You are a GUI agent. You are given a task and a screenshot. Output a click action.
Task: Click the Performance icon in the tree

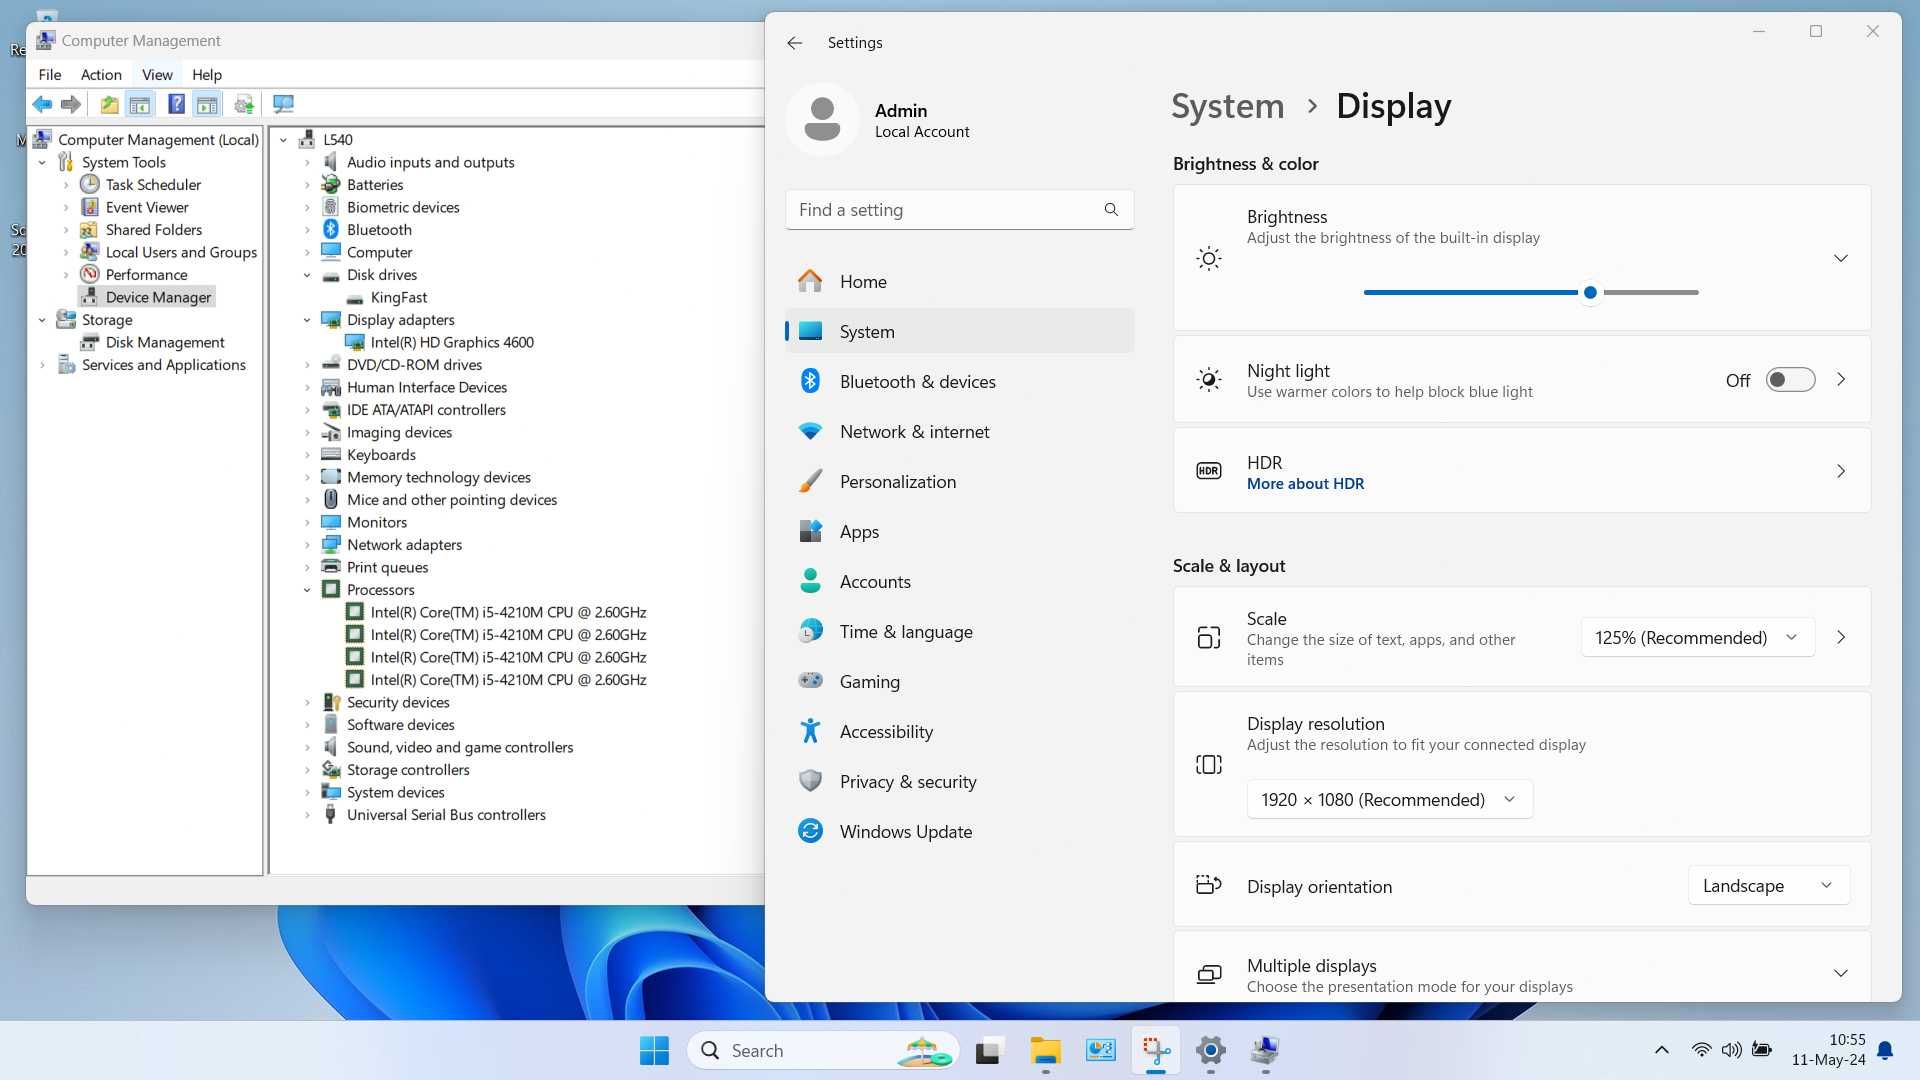pyautogui.click(x=90, y=274)
